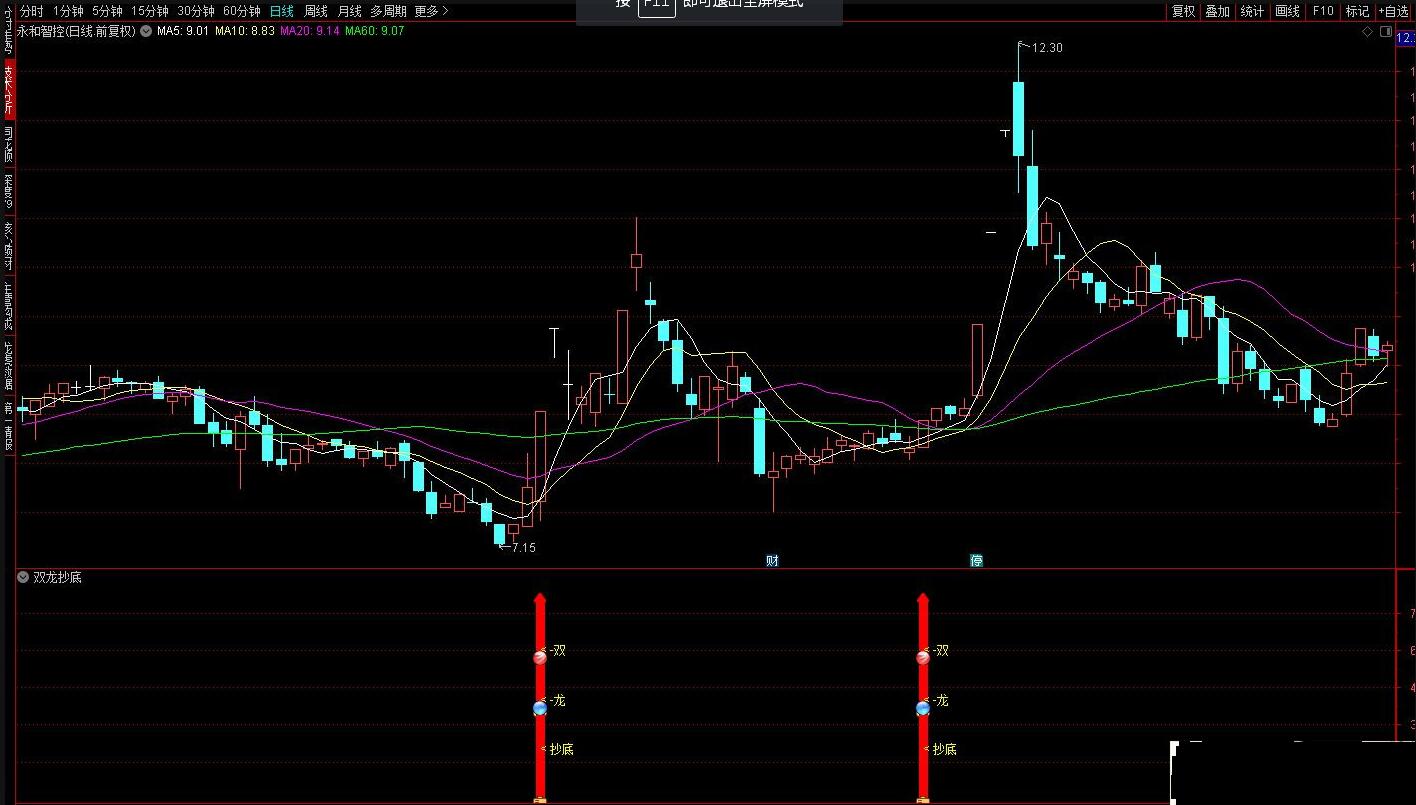Switch to 60分钟 period
This screenshot has height=805, width=1416.
pyautogui.click(x=242, y=11)
